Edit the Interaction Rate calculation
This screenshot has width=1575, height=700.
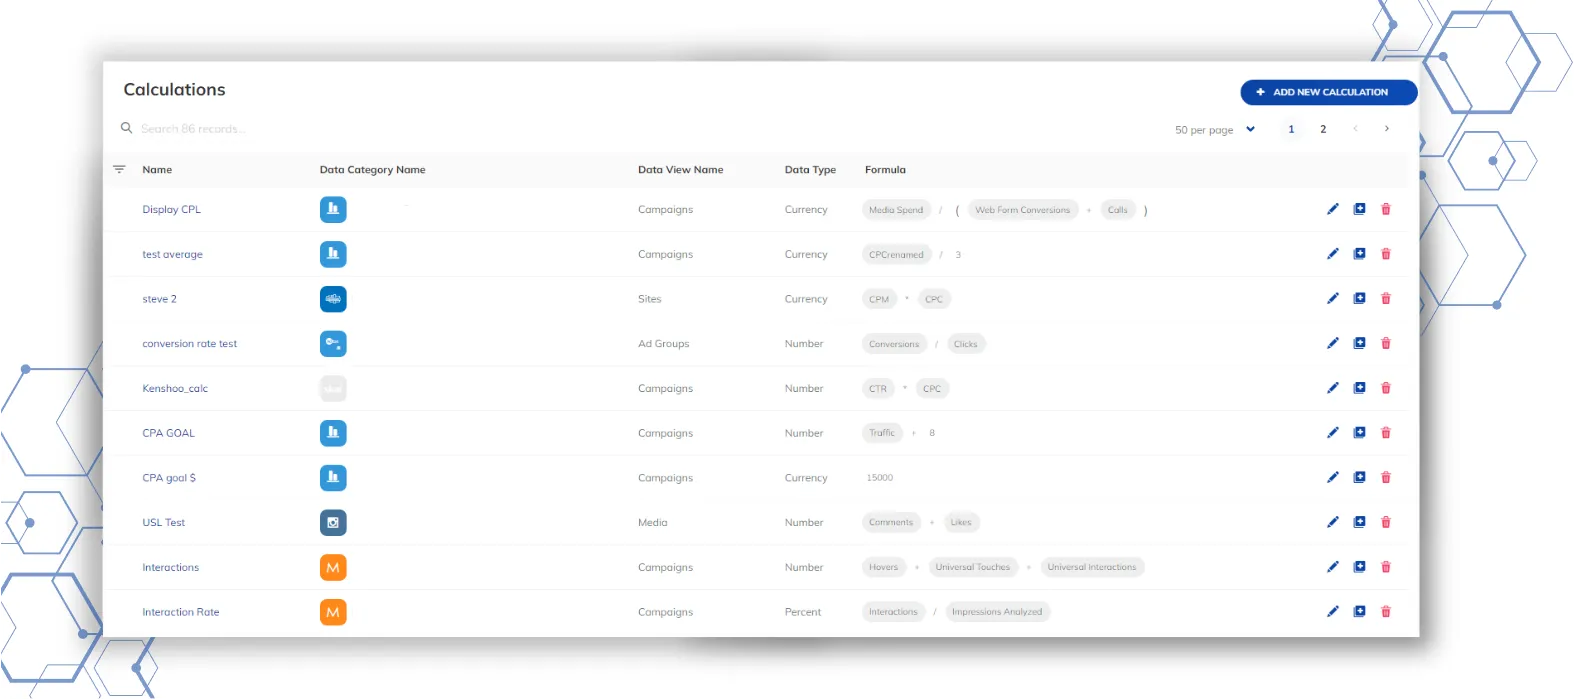(x=1332, y=612)
